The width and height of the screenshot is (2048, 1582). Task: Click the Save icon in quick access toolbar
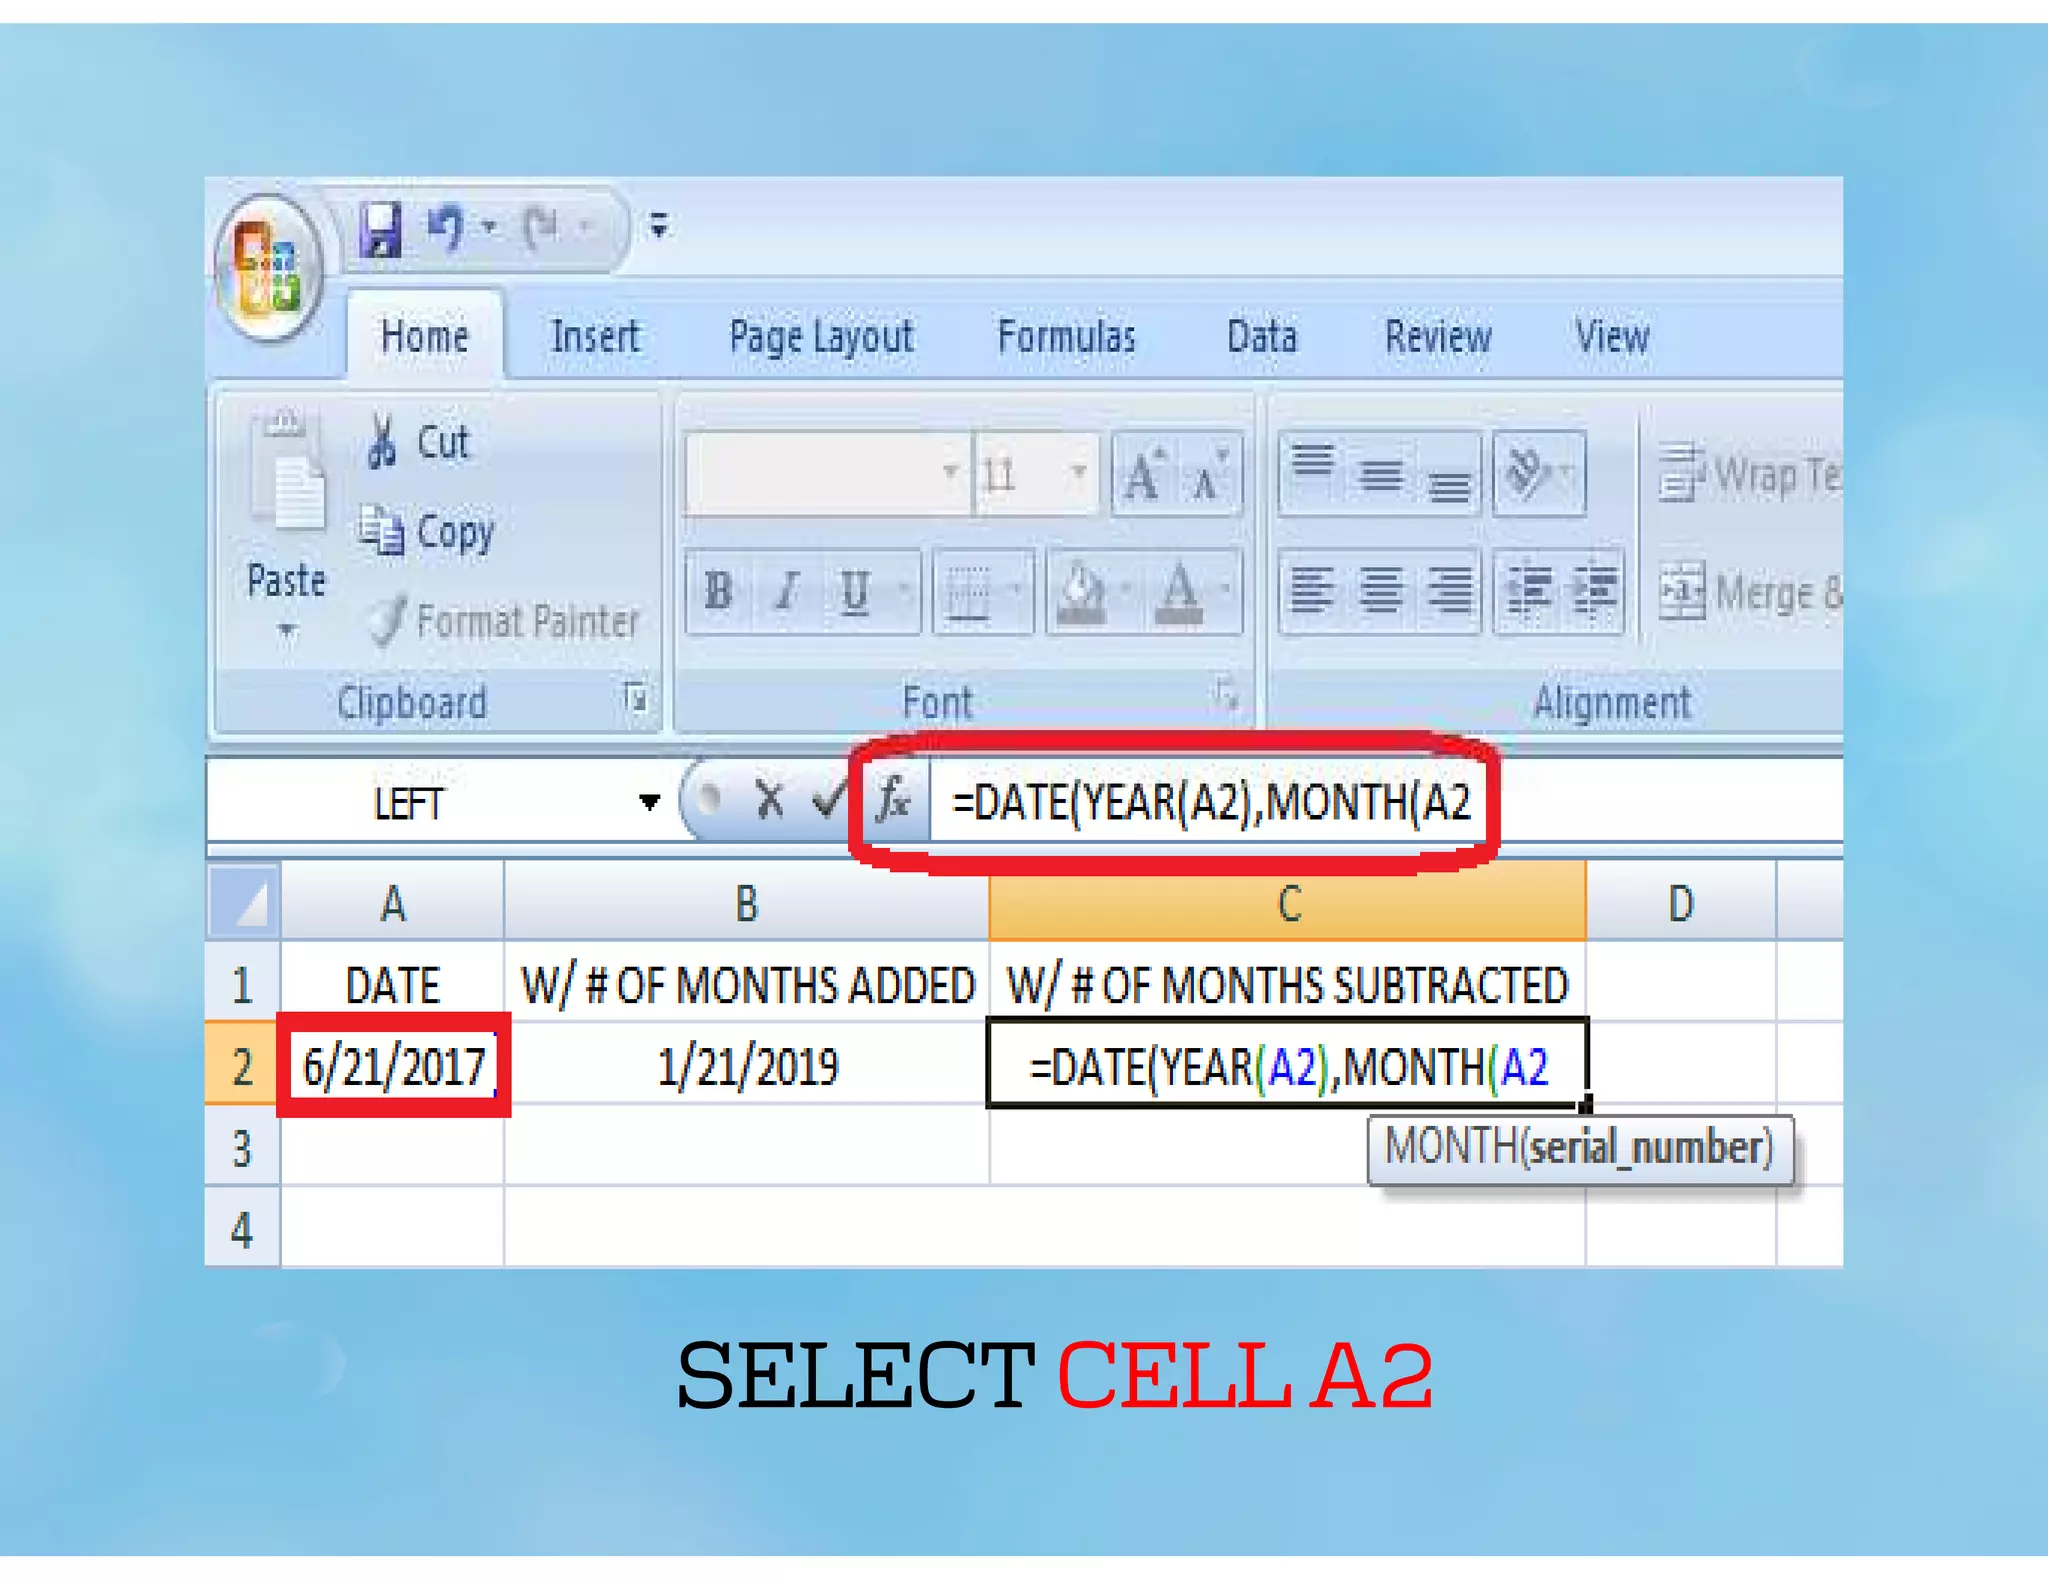coord(381,229)
